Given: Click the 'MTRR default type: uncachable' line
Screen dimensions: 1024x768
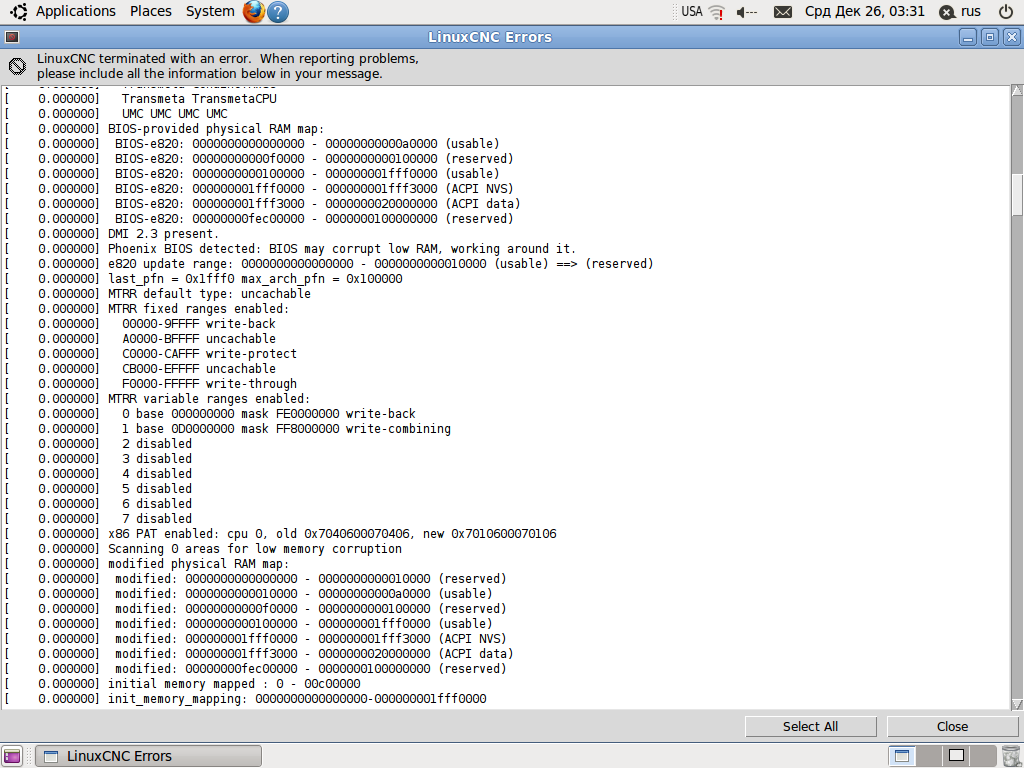Looking at the screenshot, I should click(x=209, y=294).
